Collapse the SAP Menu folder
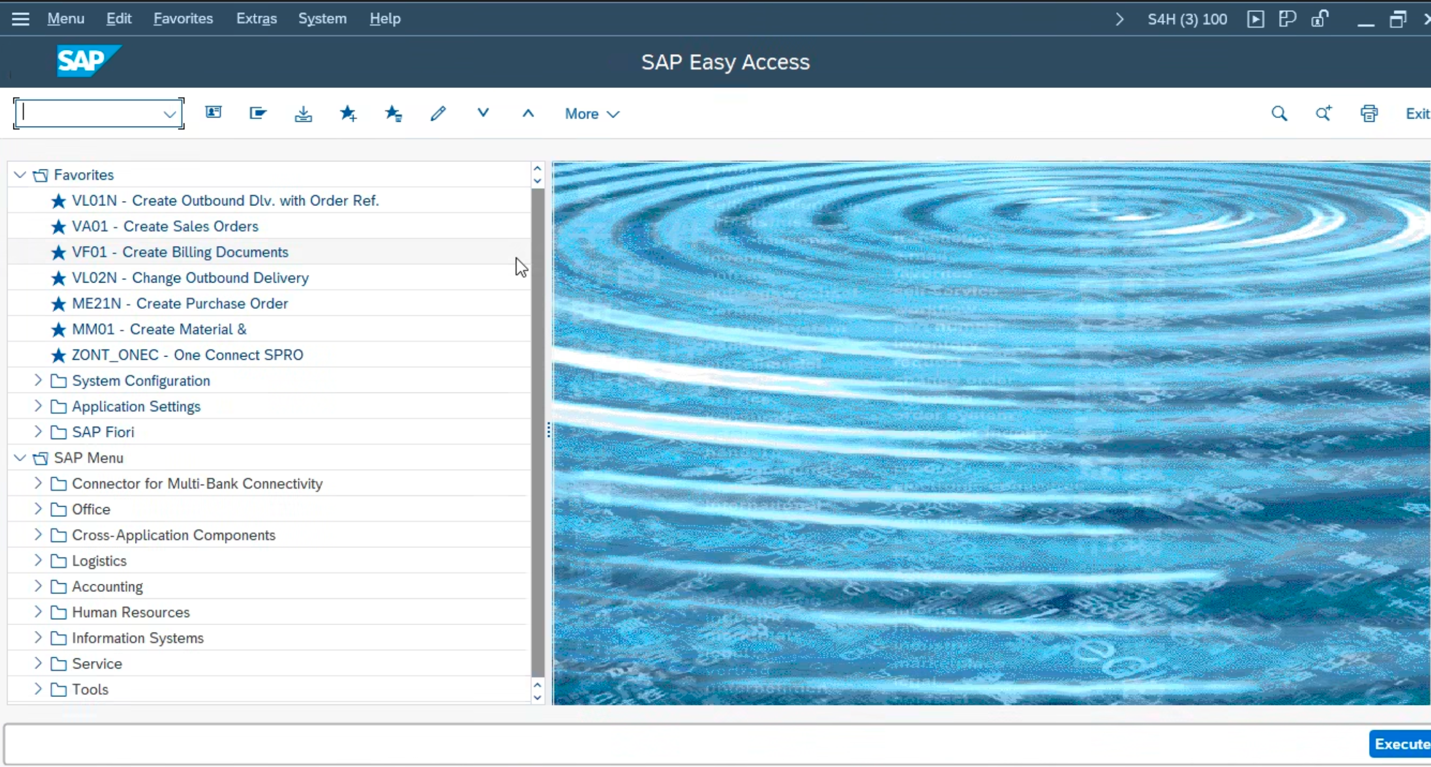This screenshot has width=1431, height=767. point(20,458)
